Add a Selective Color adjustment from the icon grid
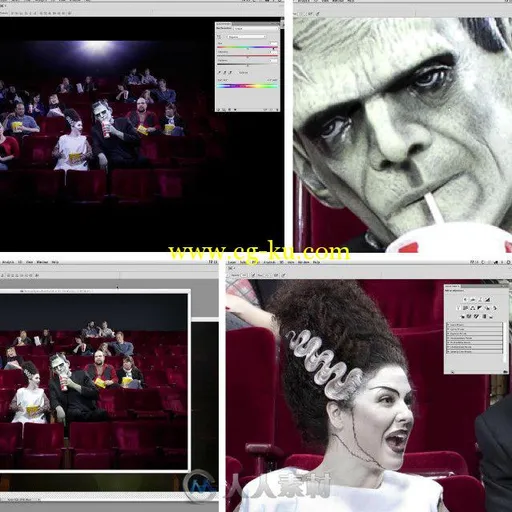The image size is (512, 512). [491, 316]
